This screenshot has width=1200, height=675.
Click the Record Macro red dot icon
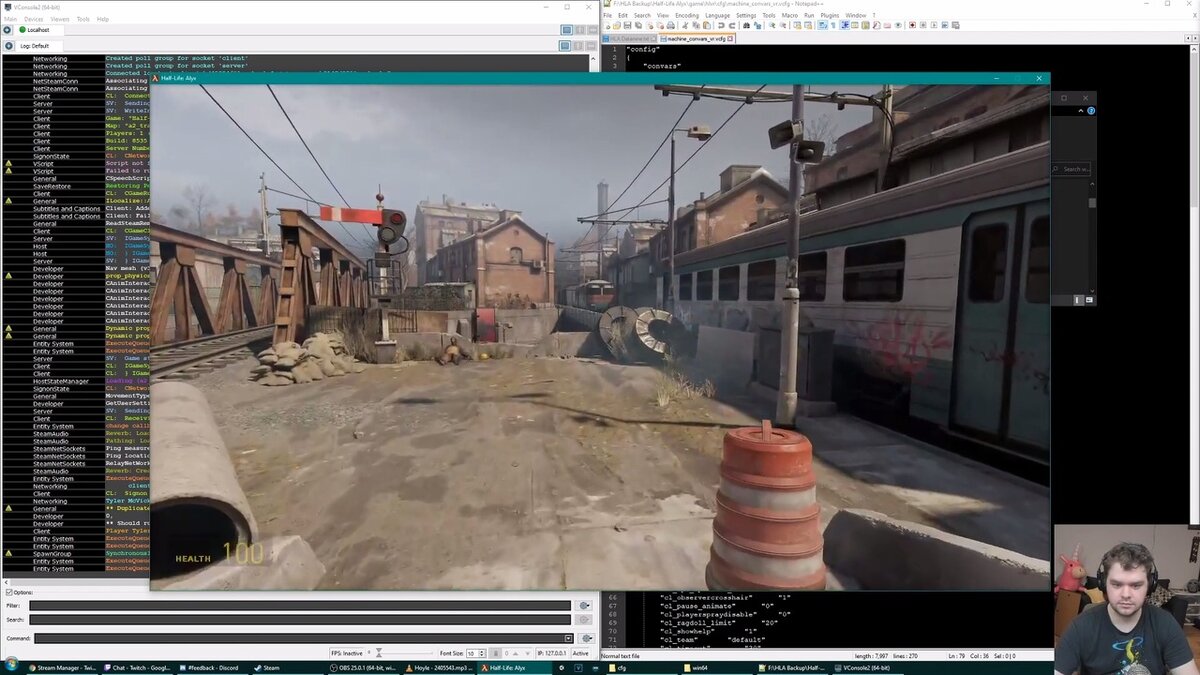click(x=912, y=25)
